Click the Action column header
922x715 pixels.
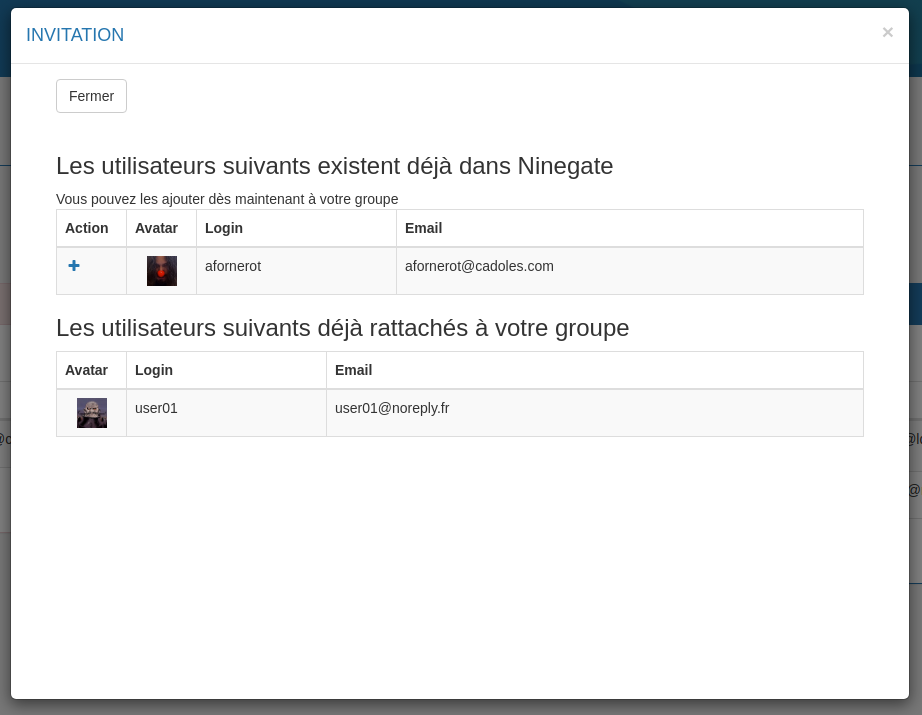pyautogui.click(x=87, y=228)
